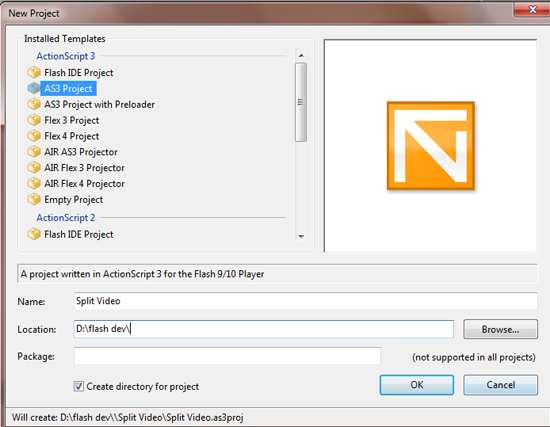Choose the Flex 3 Project template
The width and height of the screenshot is (550, 427).
coord(72,120)
